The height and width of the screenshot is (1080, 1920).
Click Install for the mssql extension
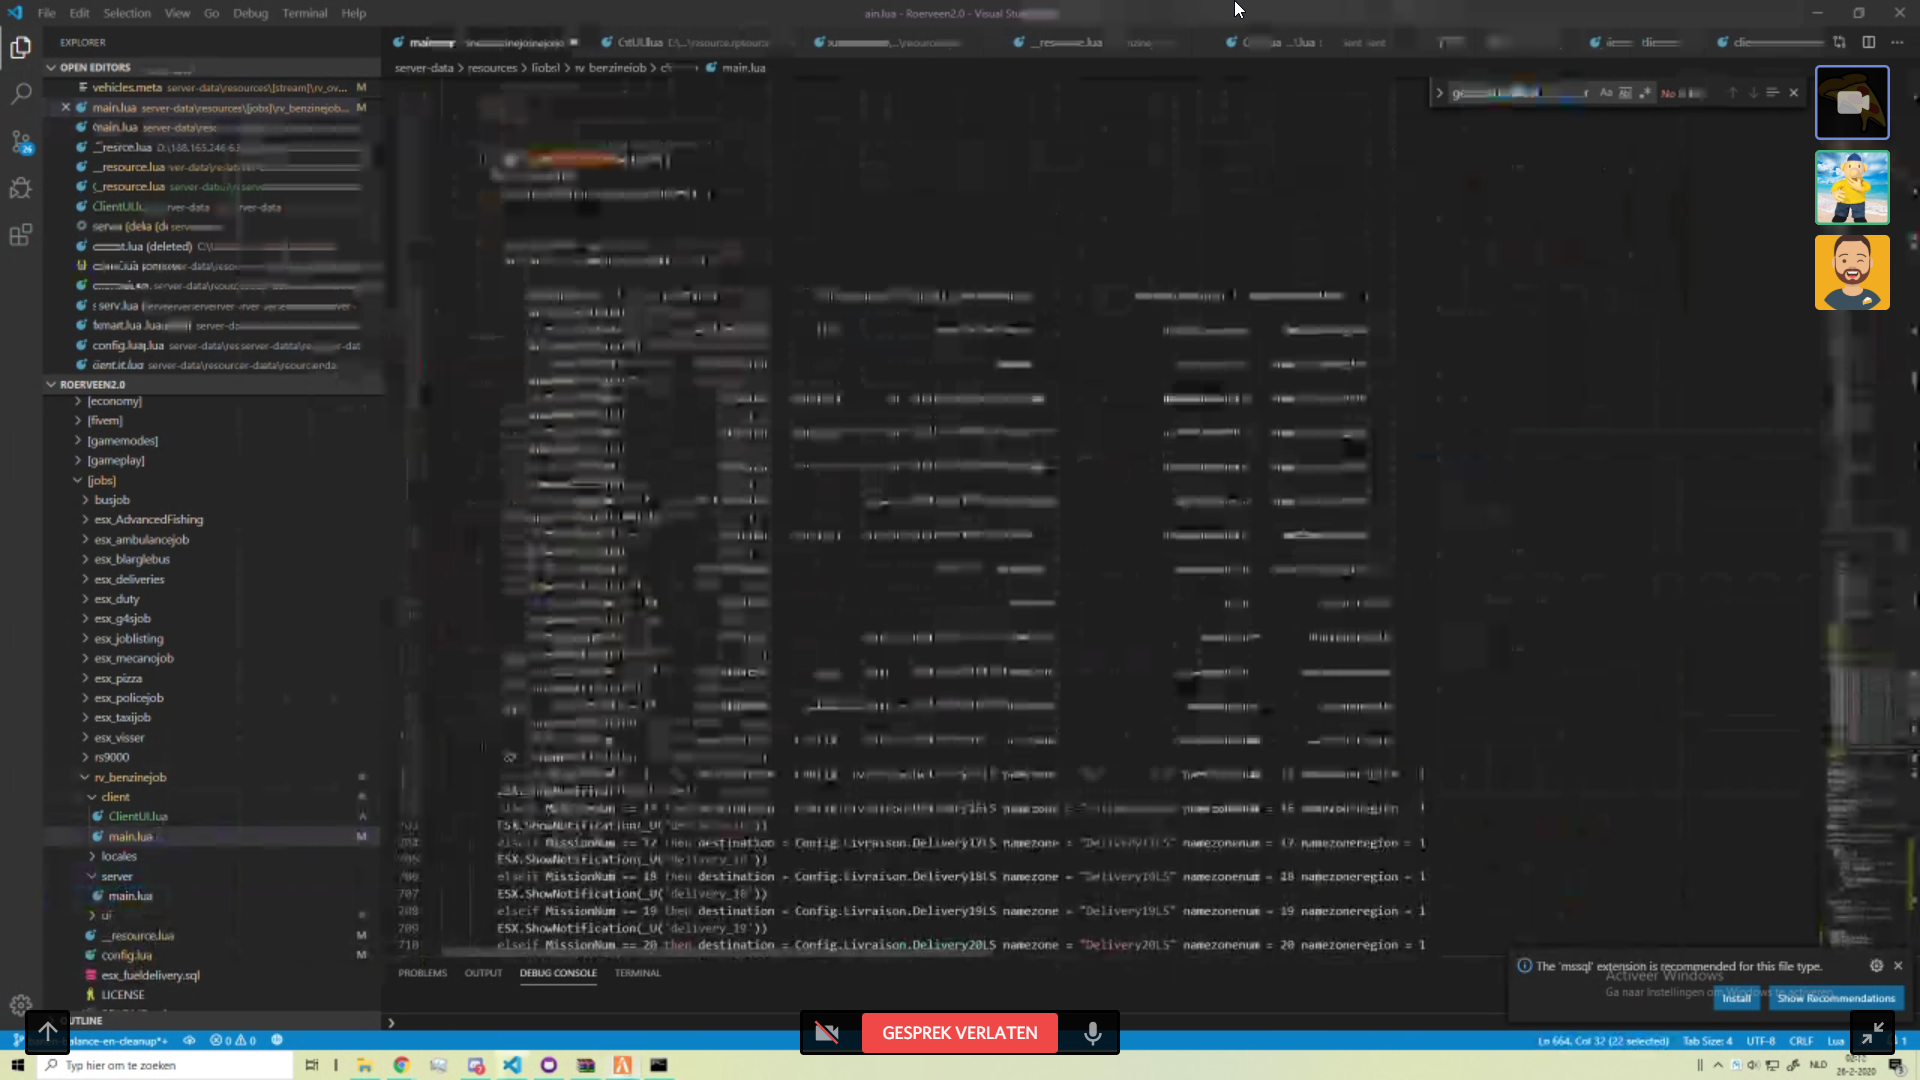click(1736, 998)
